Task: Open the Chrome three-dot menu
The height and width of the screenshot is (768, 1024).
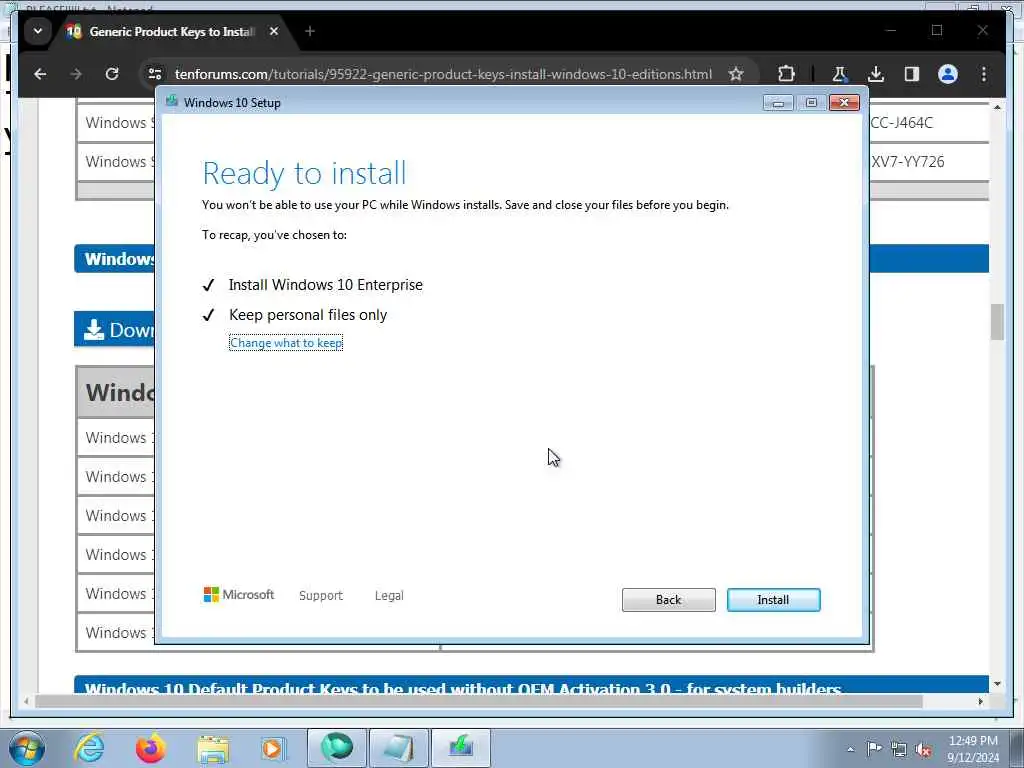Action: pos(984,74)
